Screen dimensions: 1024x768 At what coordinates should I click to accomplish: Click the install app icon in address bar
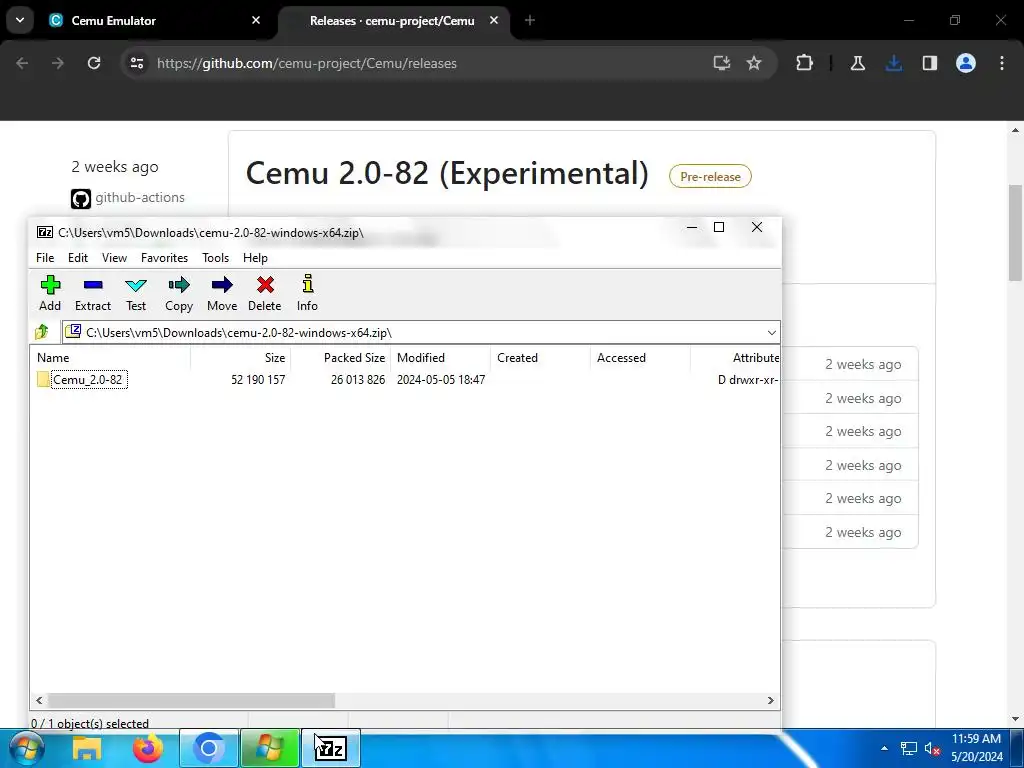pyautogui.click(x=722, y=63)
